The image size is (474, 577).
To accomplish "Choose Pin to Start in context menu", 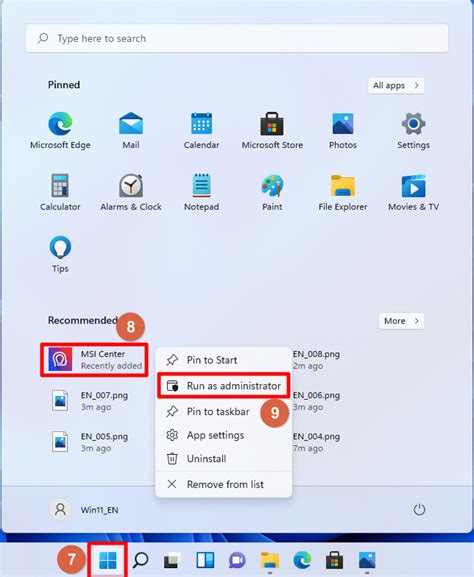I will point(224,360).
